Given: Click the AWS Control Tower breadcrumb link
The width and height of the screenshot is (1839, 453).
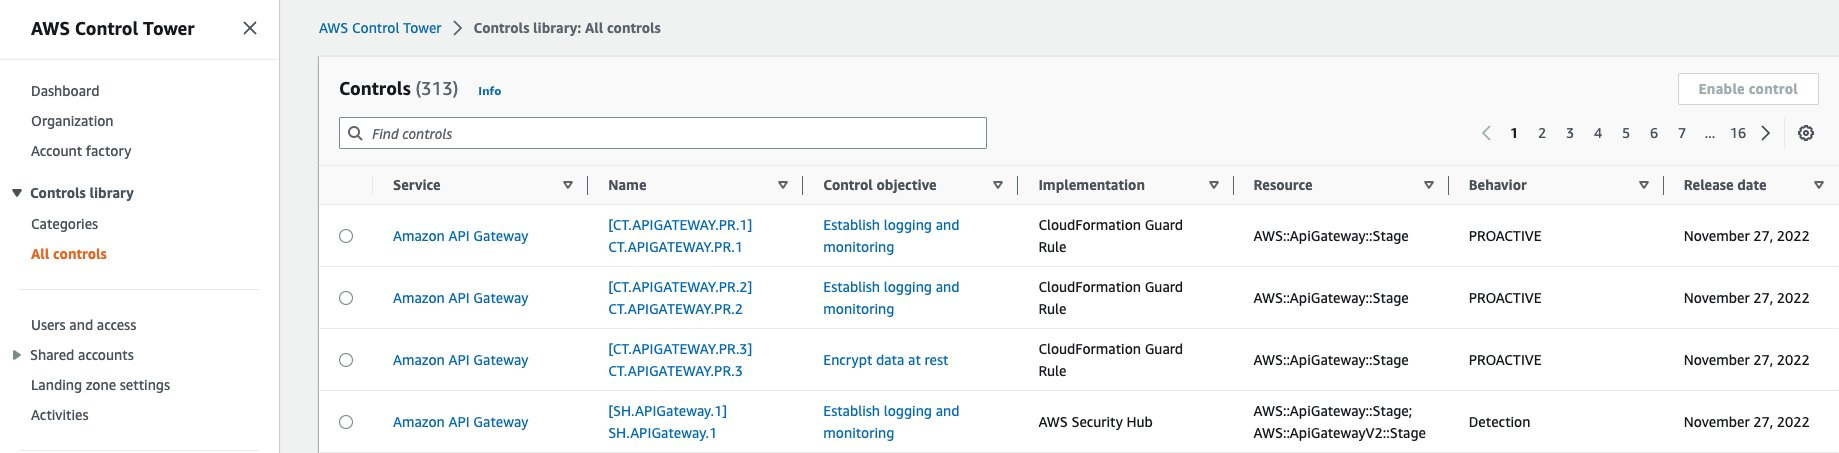Looking at the screenshot, I should [380, 28].
